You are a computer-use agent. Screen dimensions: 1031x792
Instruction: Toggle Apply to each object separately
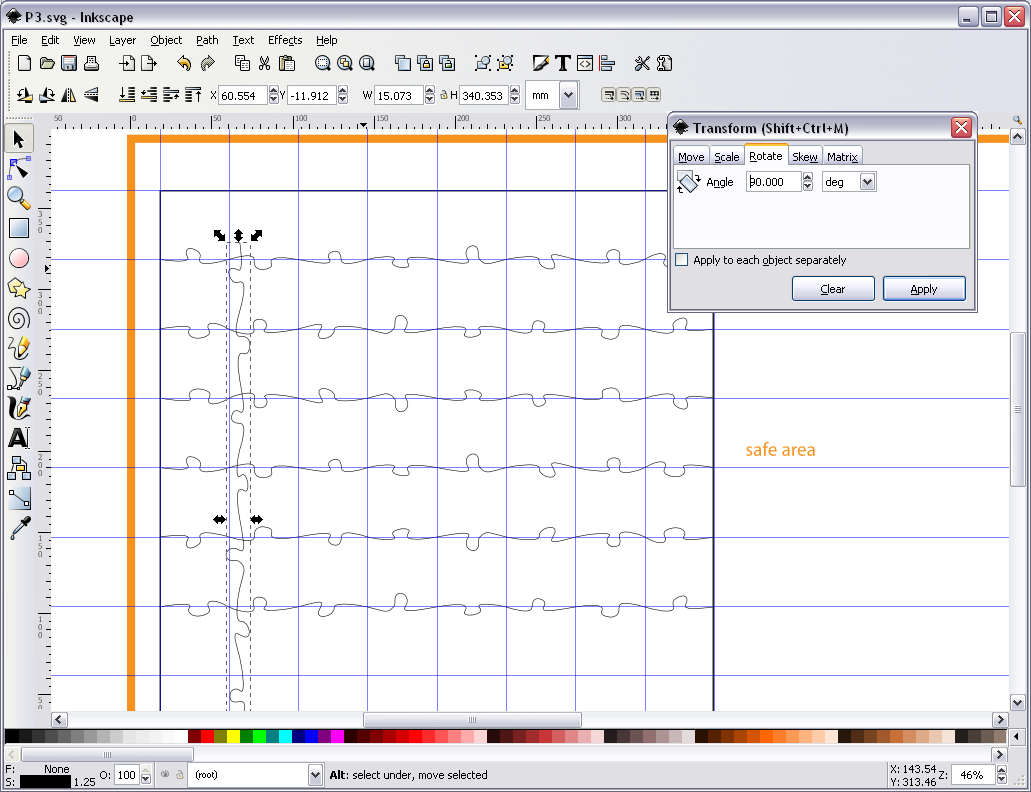[682, 260]
